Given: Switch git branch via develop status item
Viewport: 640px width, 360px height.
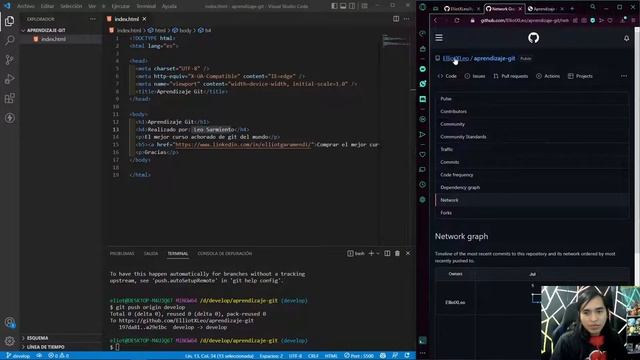Looking at the screenshot, I should point(18,356).
